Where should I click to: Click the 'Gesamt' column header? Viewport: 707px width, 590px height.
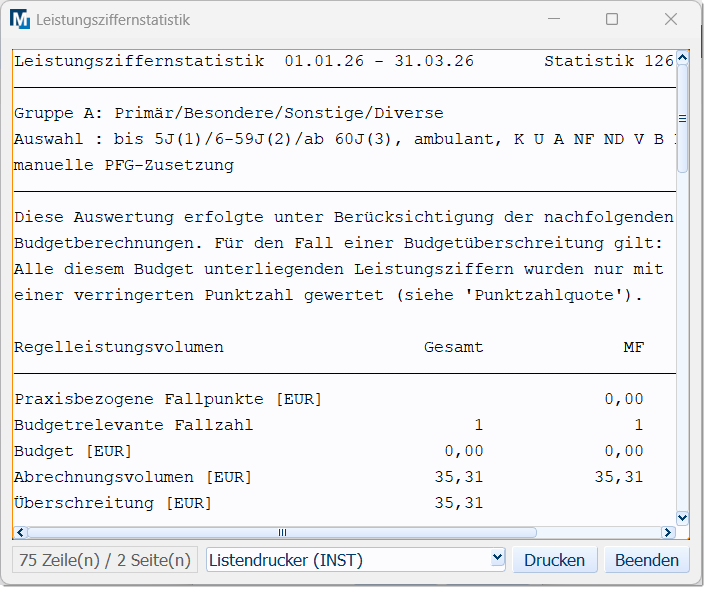click(x=455, y=348)
